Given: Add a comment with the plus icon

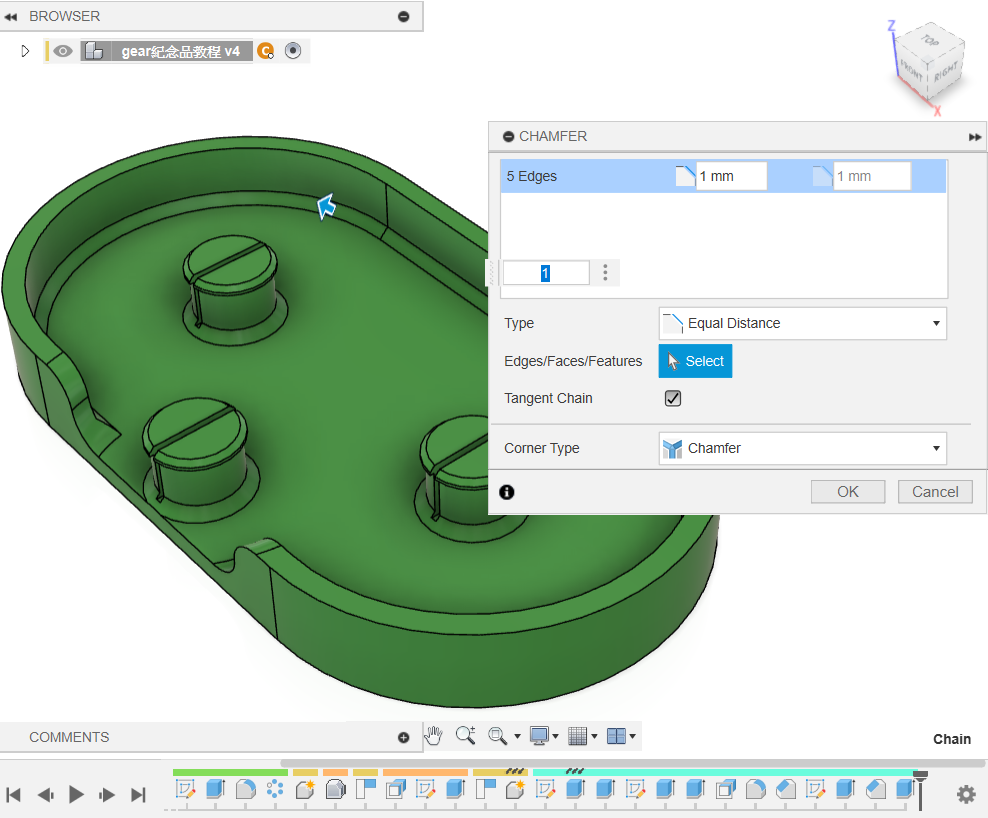Looking at the screenshot, I should click(x=404, y=737).
